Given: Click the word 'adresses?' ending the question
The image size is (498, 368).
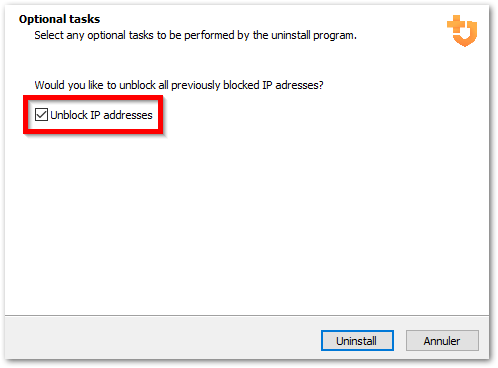Looking at the screenshot, I should click(299, 85).
